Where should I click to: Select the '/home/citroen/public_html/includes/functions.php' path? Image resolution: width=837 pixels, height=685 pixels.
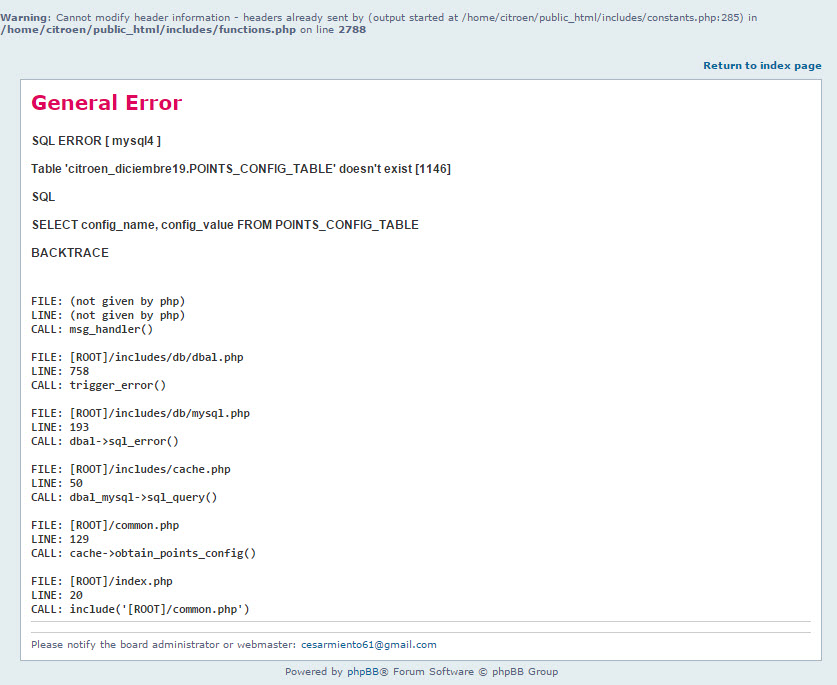[x=148, y=29]
